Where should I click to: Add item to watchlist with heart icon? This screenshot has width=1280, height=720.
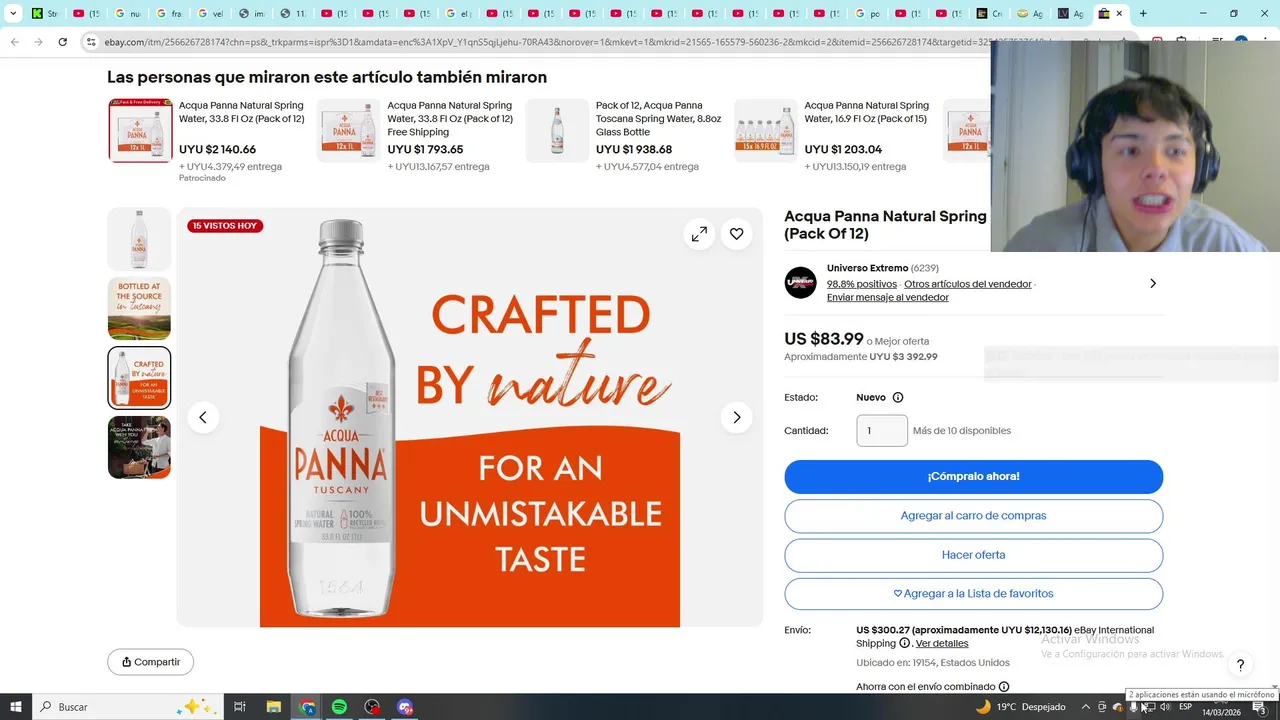pos(736,234)
